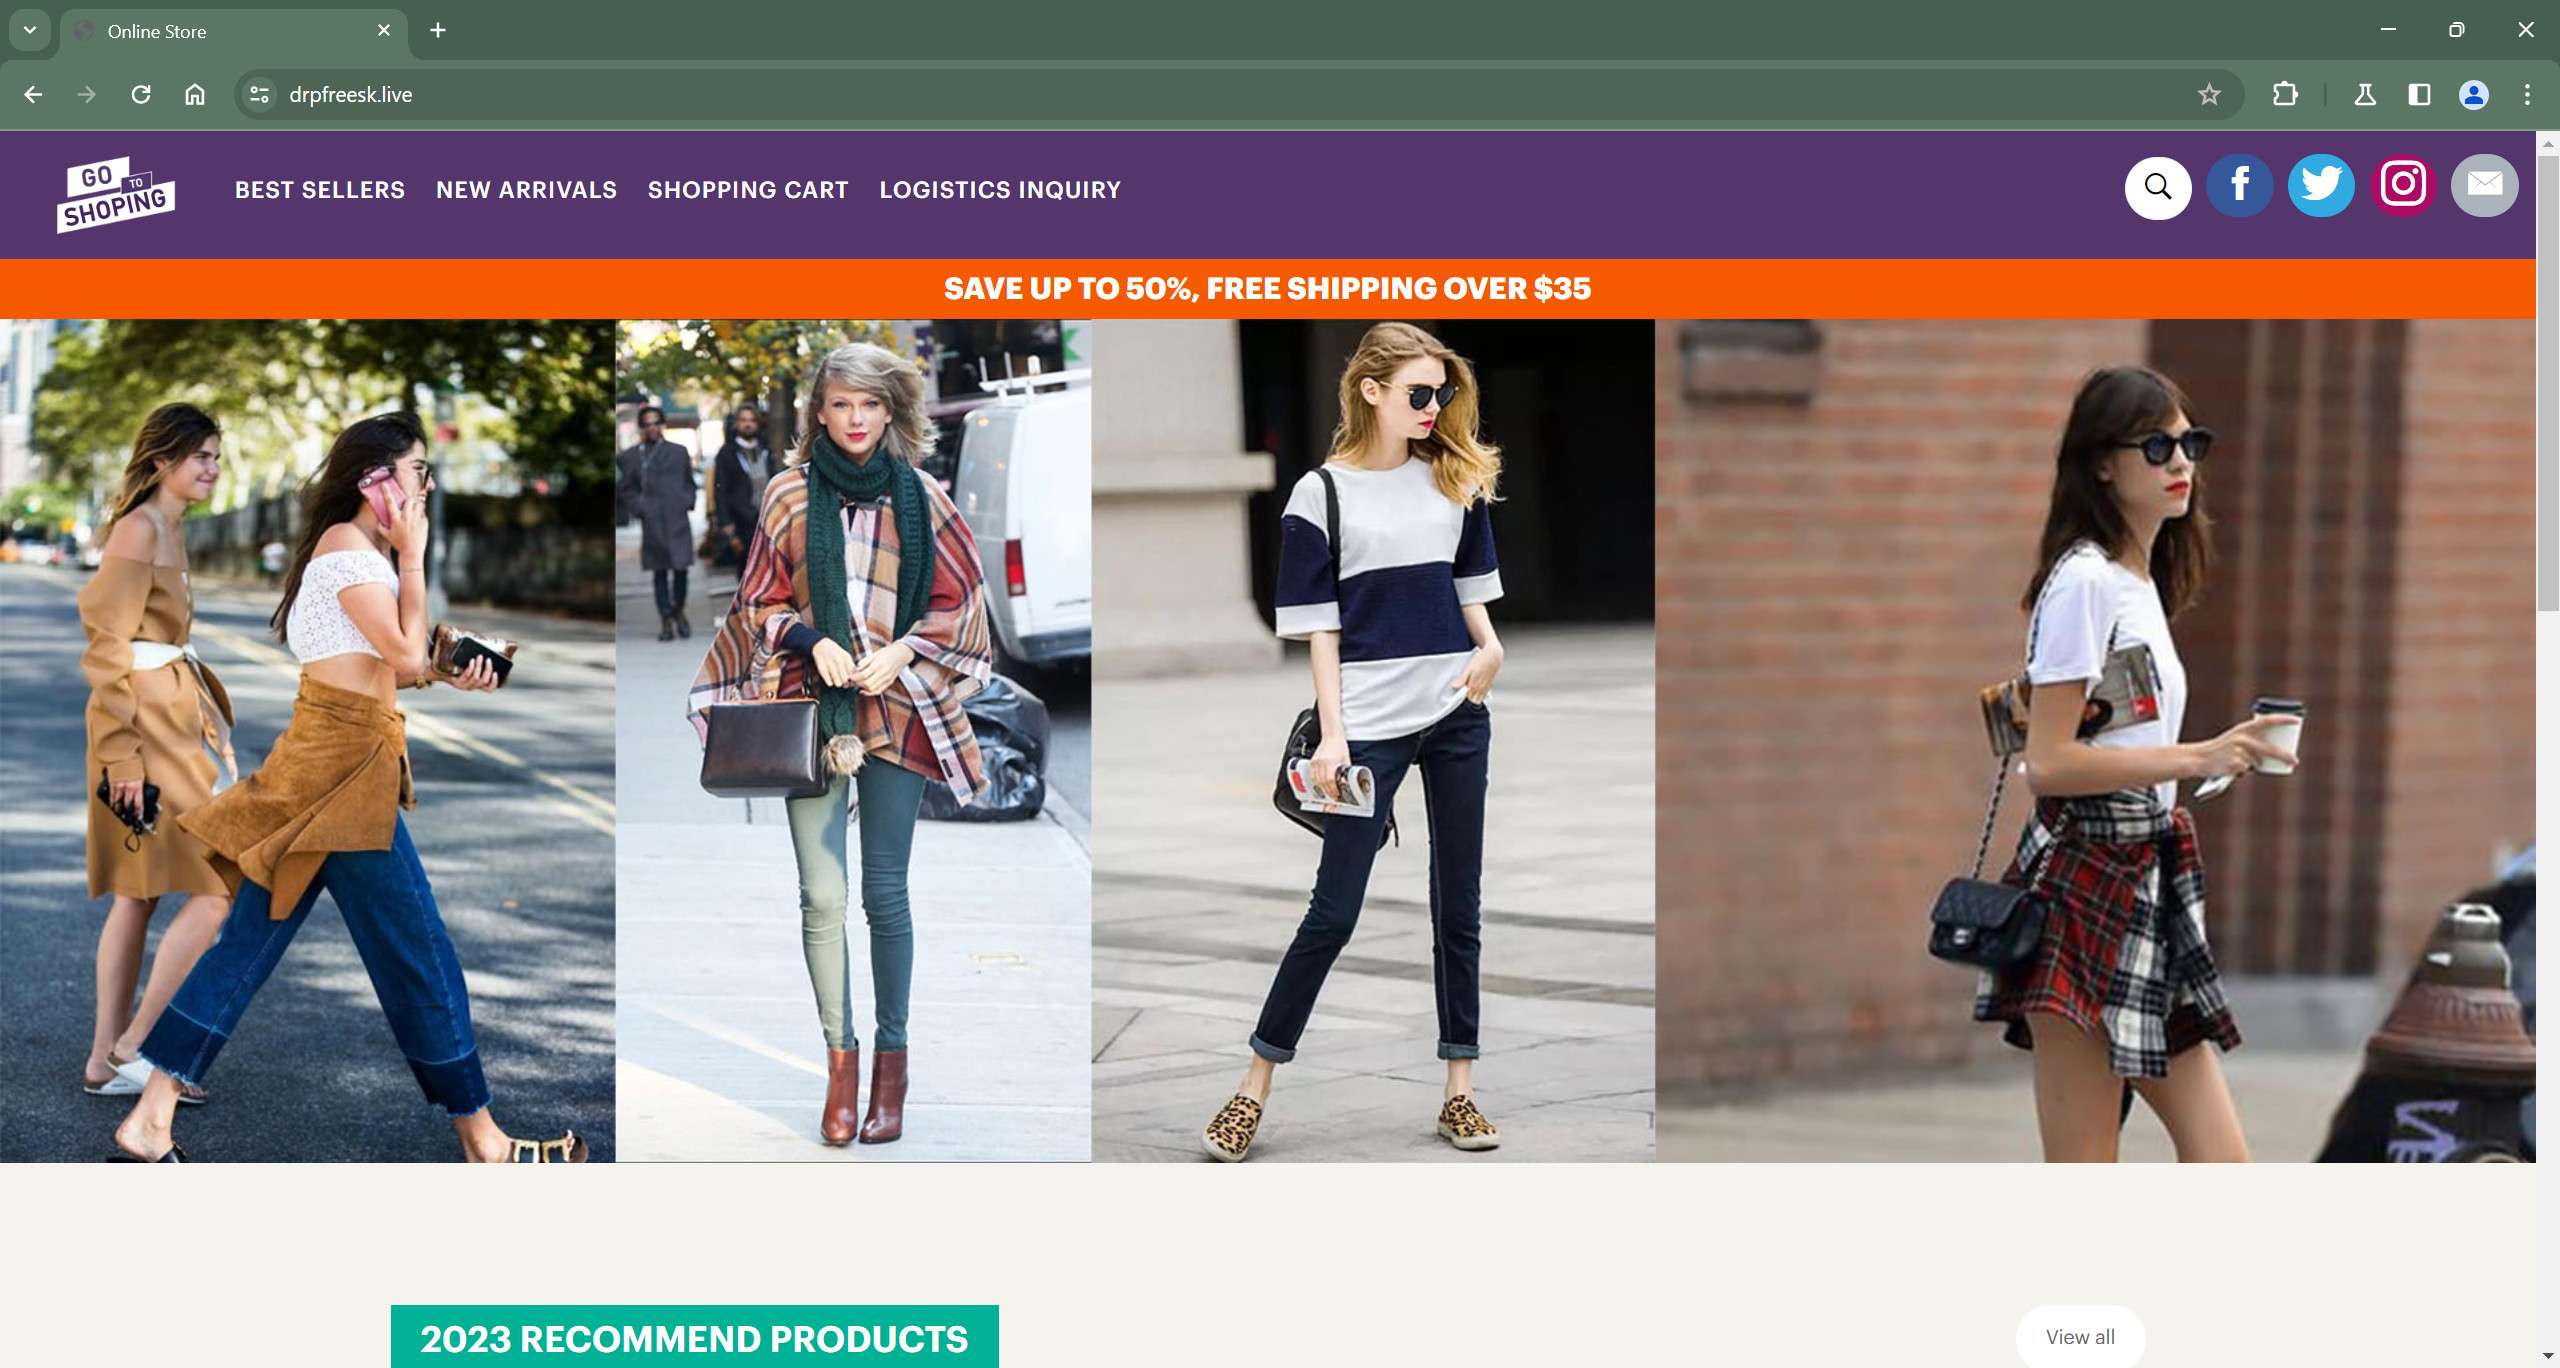
Task: Open Chrome three-dot menu
Action: pos(2527,95)
